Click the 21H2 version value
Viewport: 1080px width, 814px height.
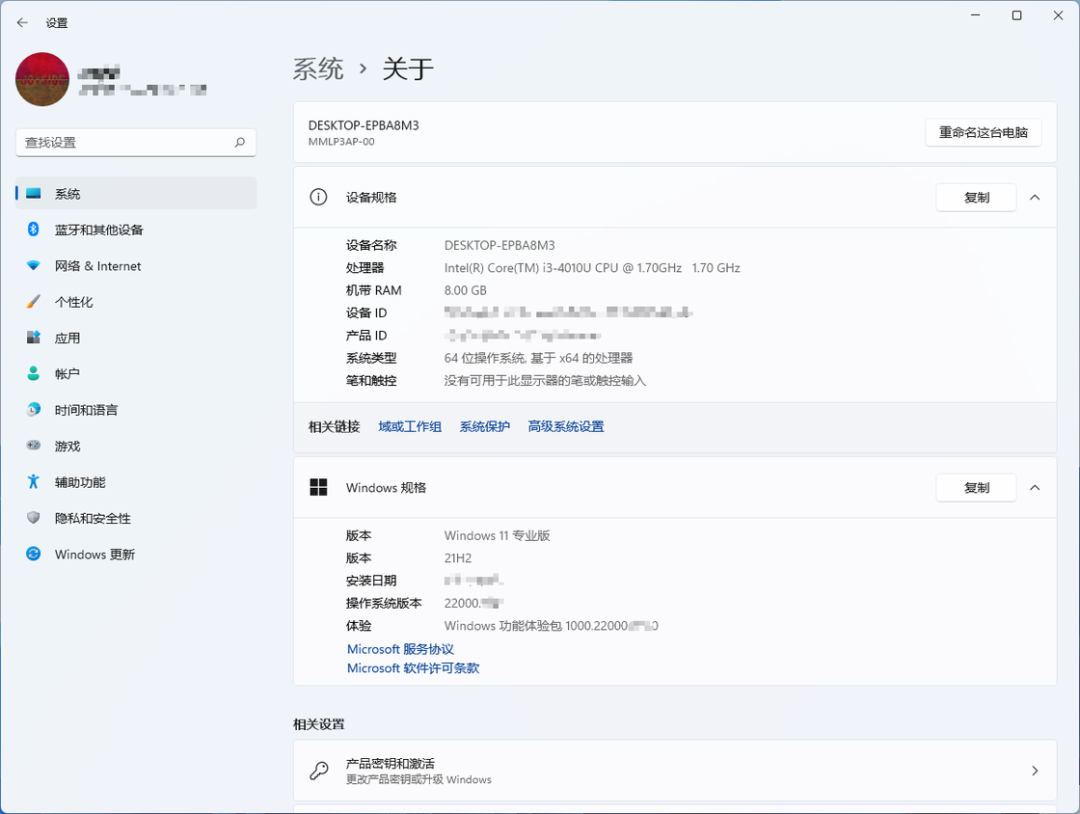tap(458, 558)
